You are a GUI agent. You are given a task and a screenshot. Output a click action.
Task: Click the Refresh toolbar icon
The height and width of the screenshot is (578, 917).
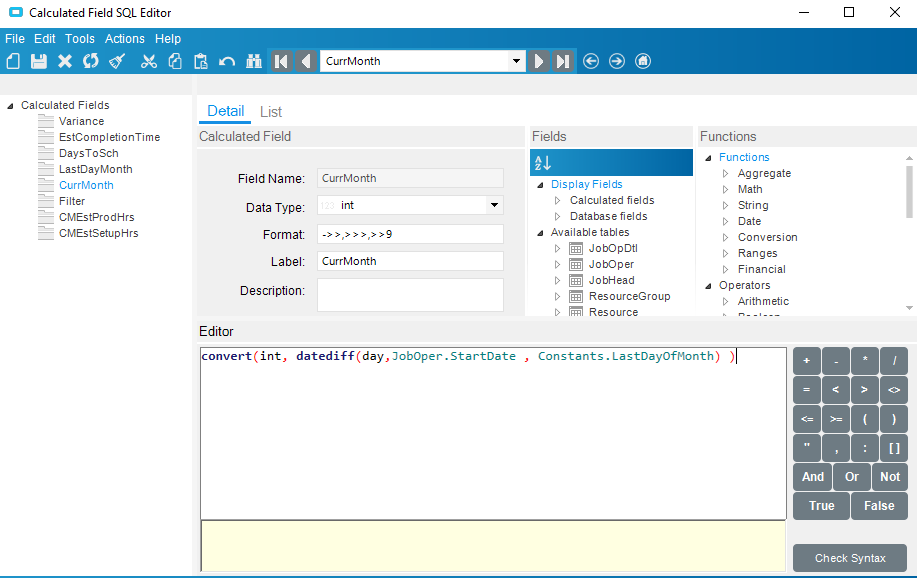point(91,61)
